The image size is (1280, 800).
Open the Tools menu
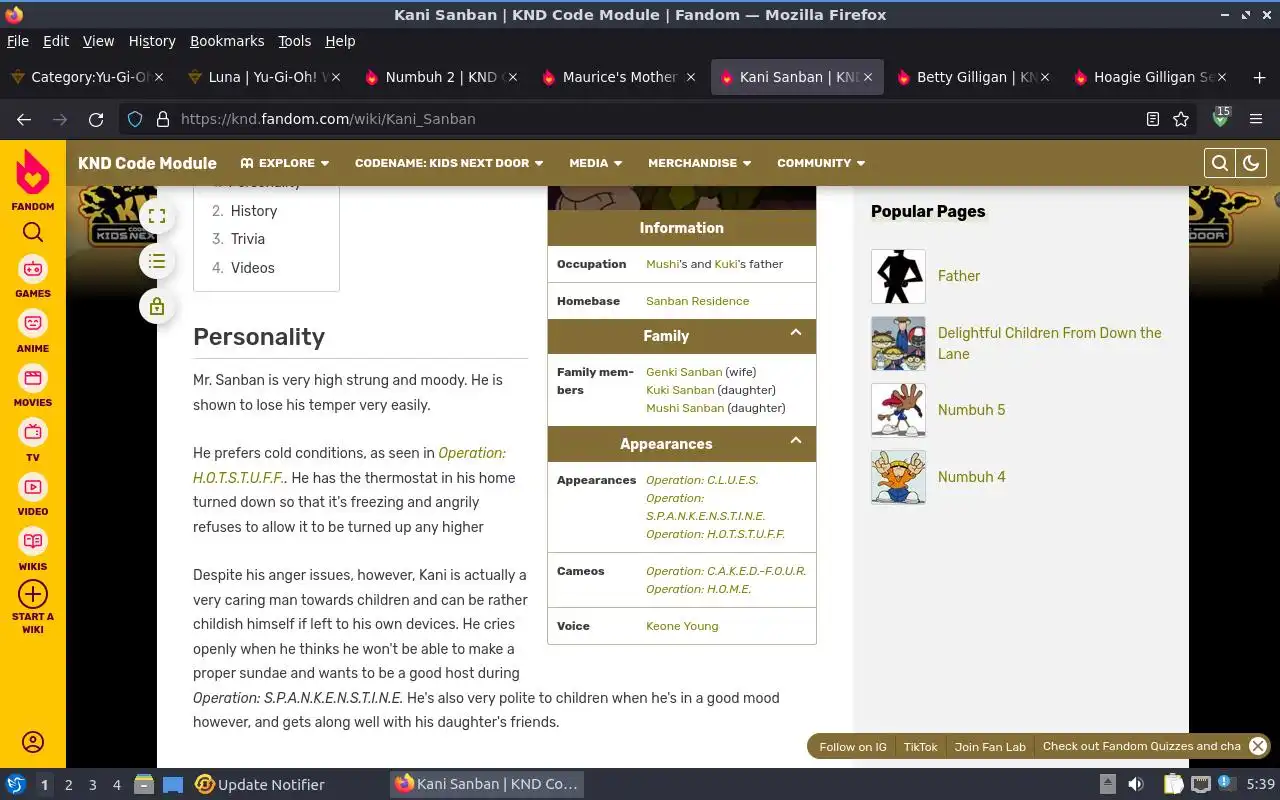pos(294,41)
